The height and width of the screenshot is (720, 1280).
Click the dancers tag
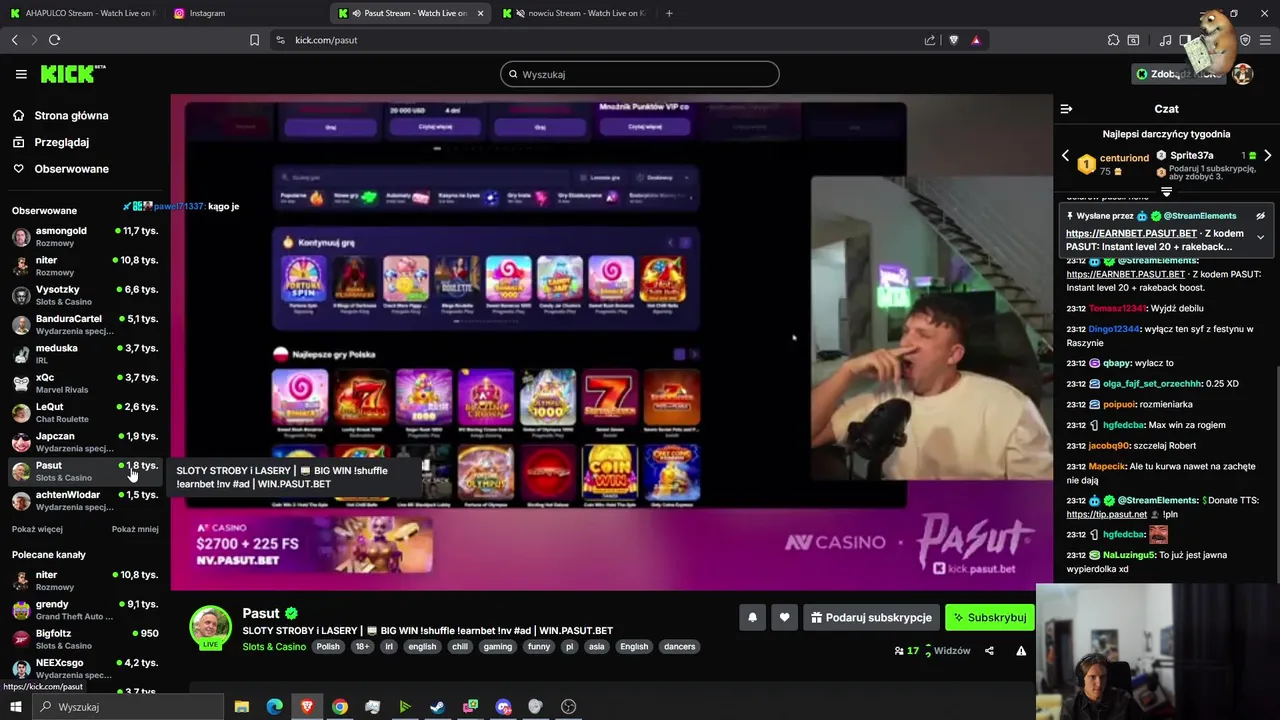tap(679, 647)
